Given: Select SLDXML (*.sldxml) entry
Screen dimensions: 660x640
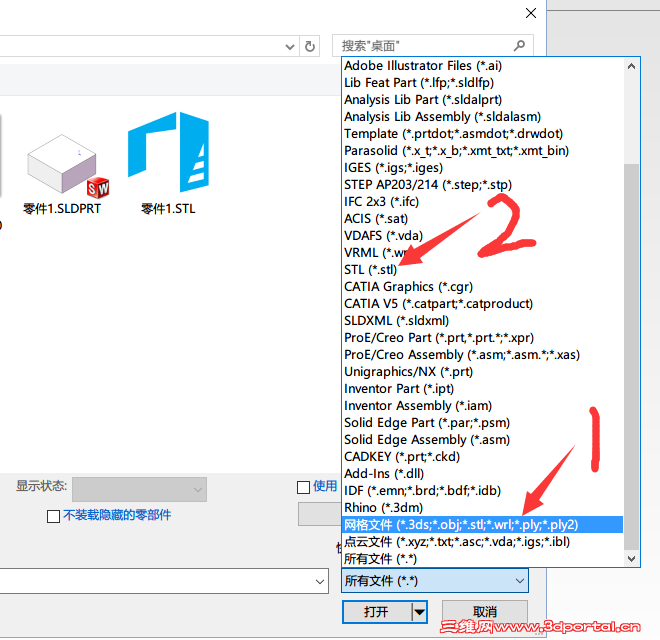Looking at the screenshot, I should 482,321.
